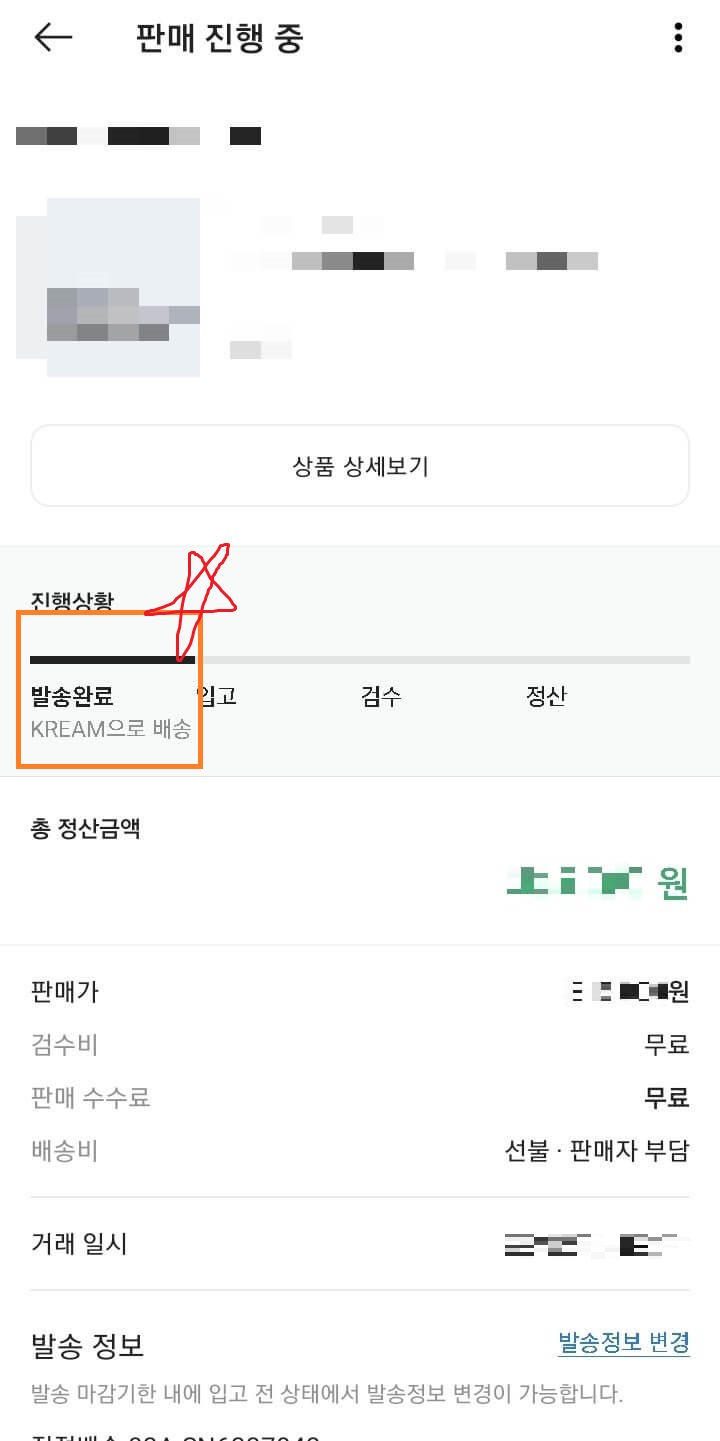Tap the progress bar under 진행상황

[360, 659]
